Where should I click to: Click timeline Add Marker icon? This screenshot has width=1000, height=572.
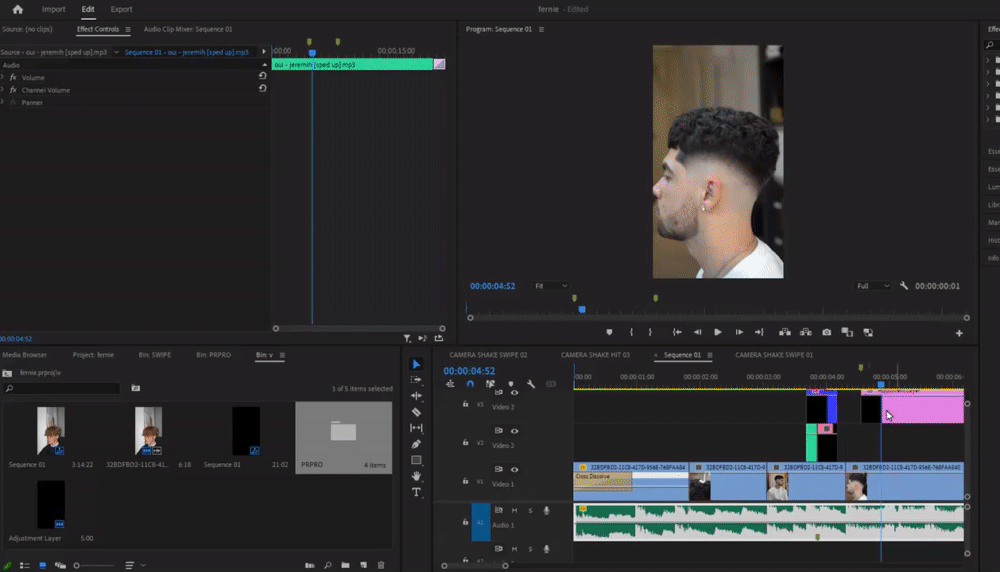tap(511, 384)
